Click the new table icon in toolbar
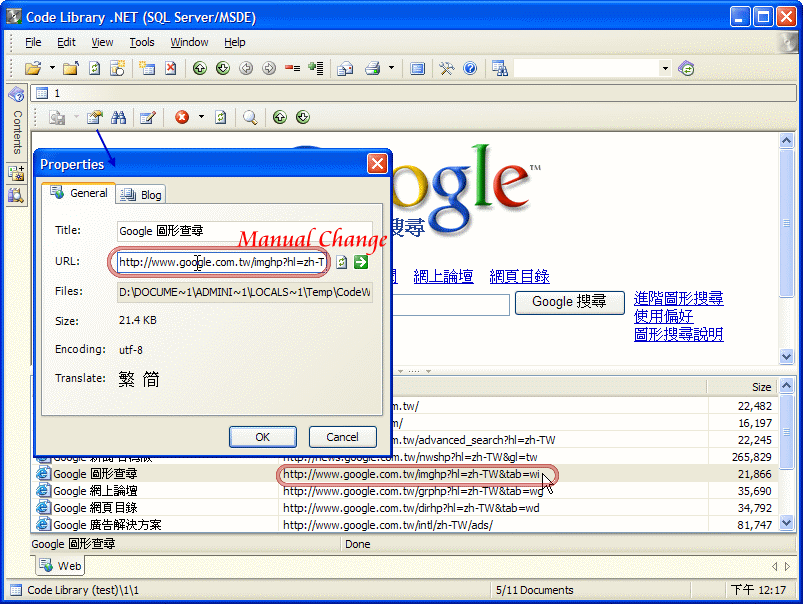803x604 pixels. [x=147, y=68]
